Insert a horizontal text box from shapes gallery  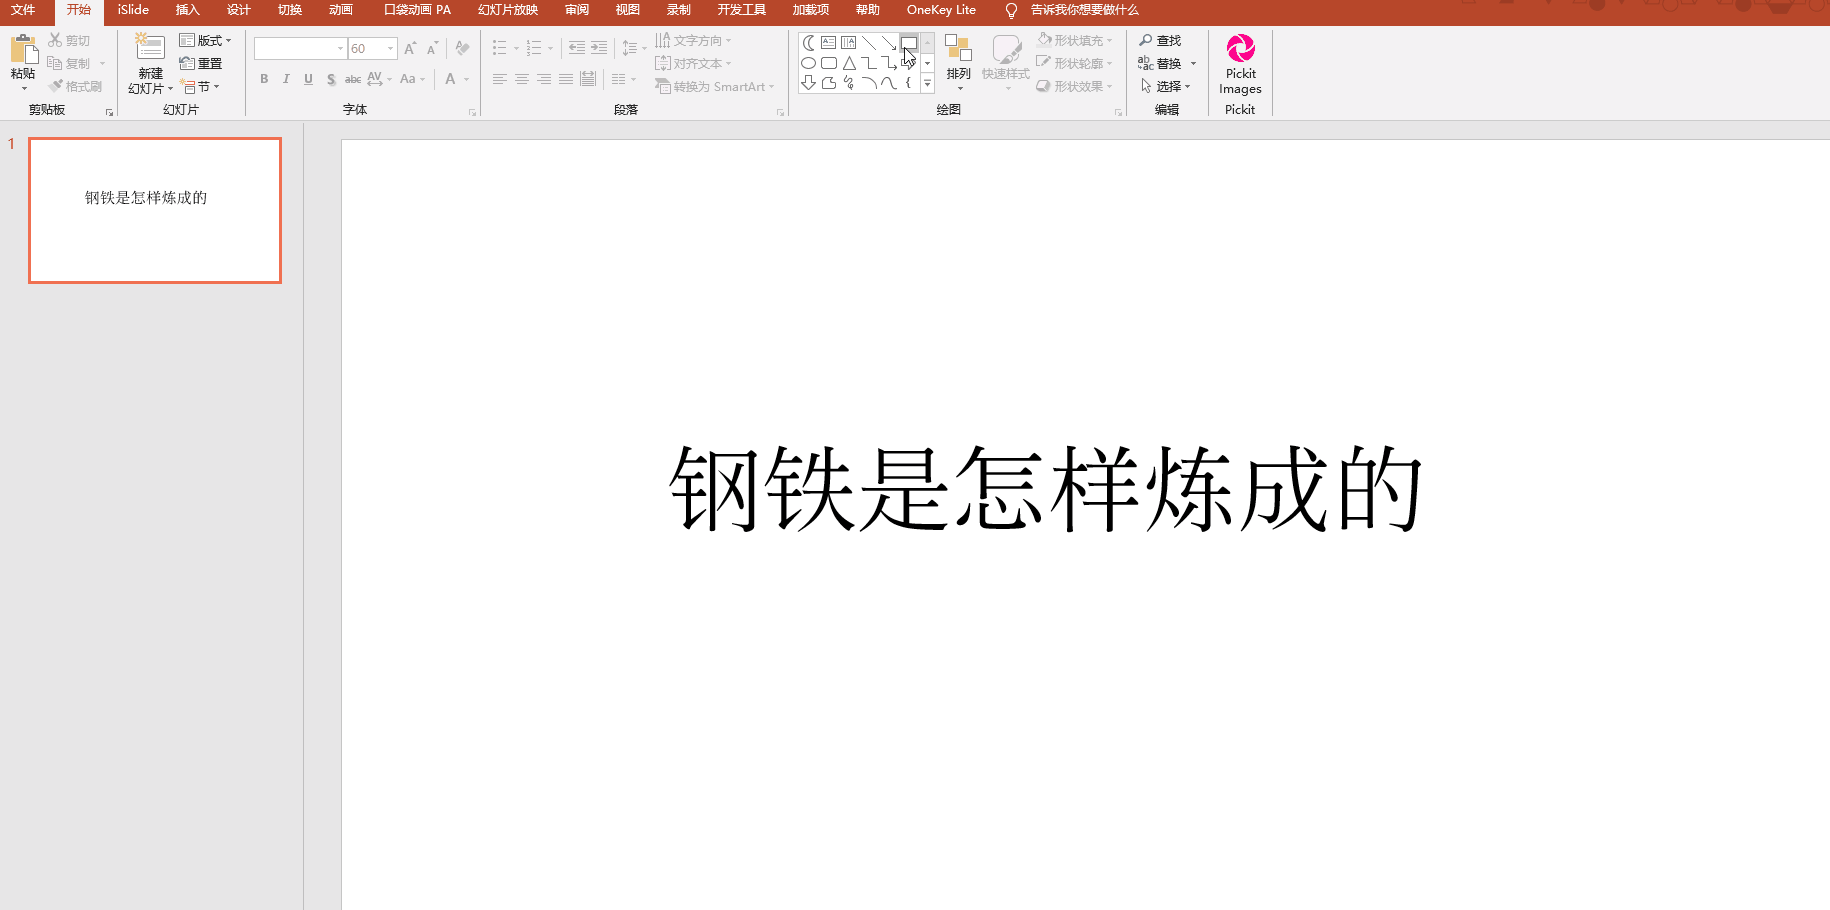pos(827,43)
